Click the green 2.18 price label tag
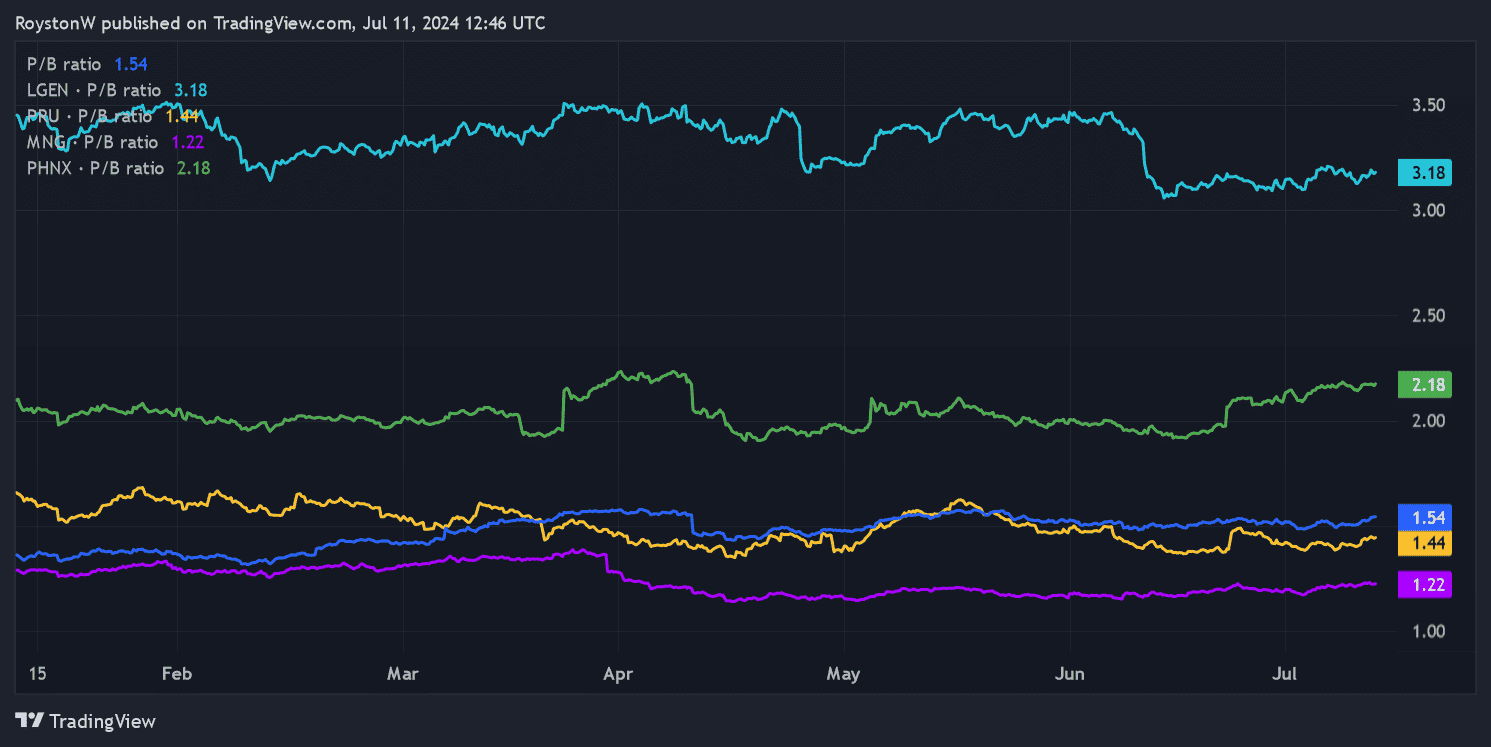Screen dimensions: 1491x747 tap(1424, 384)
